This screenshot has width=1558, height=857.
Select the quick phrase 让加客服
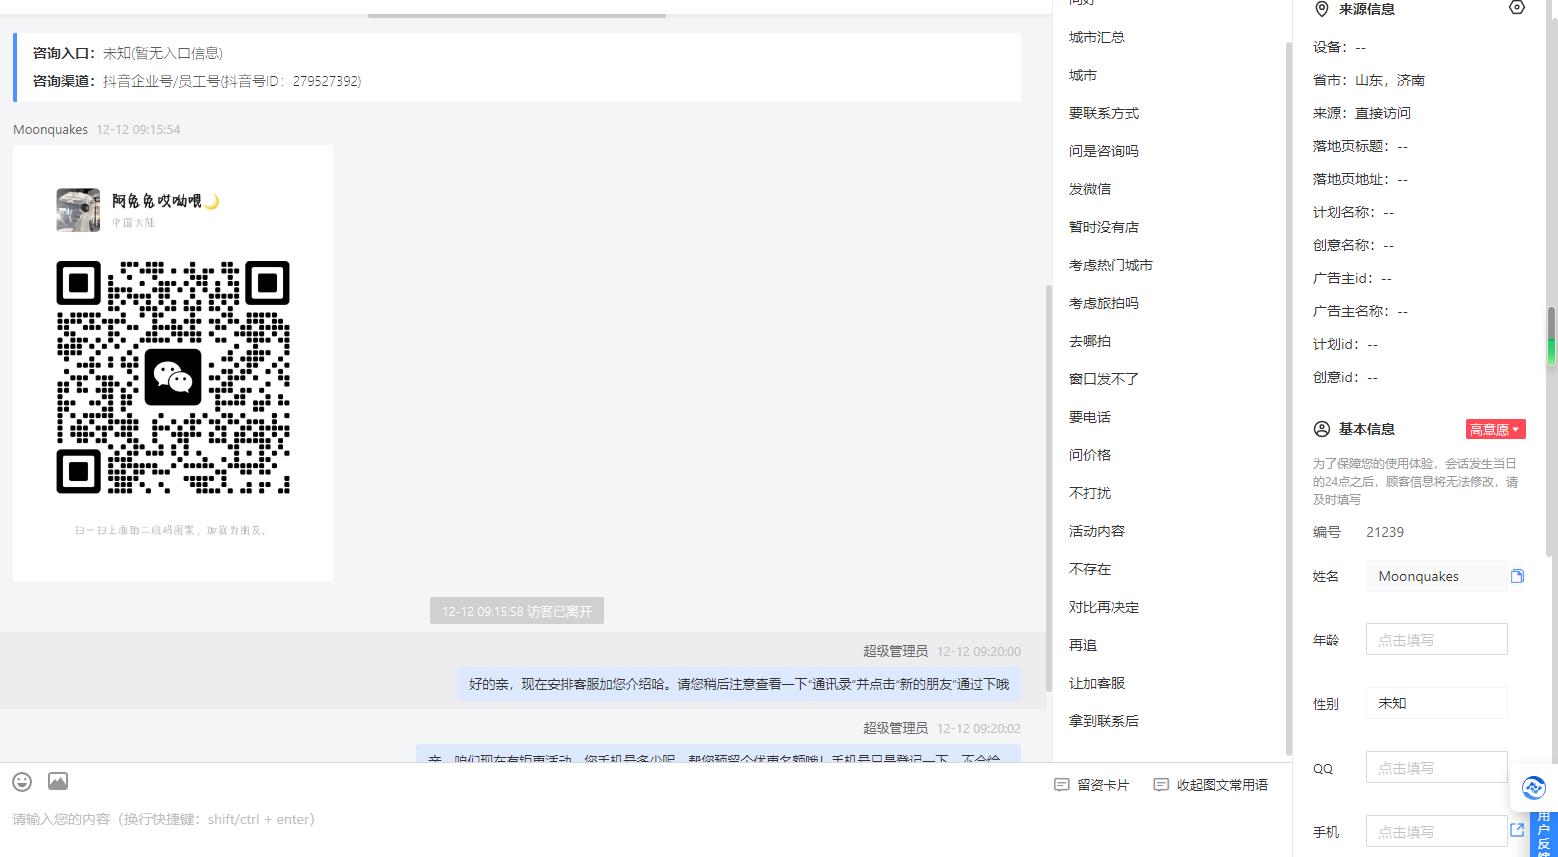pos(1096,683)
